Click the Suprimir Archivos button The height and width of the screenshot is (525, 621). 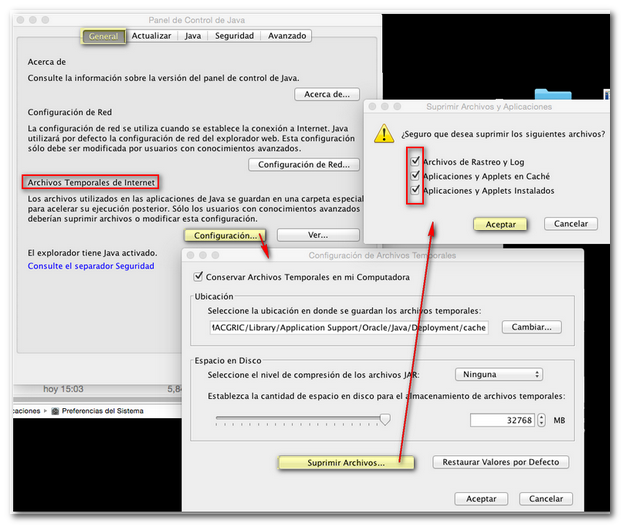coord(346,462)
